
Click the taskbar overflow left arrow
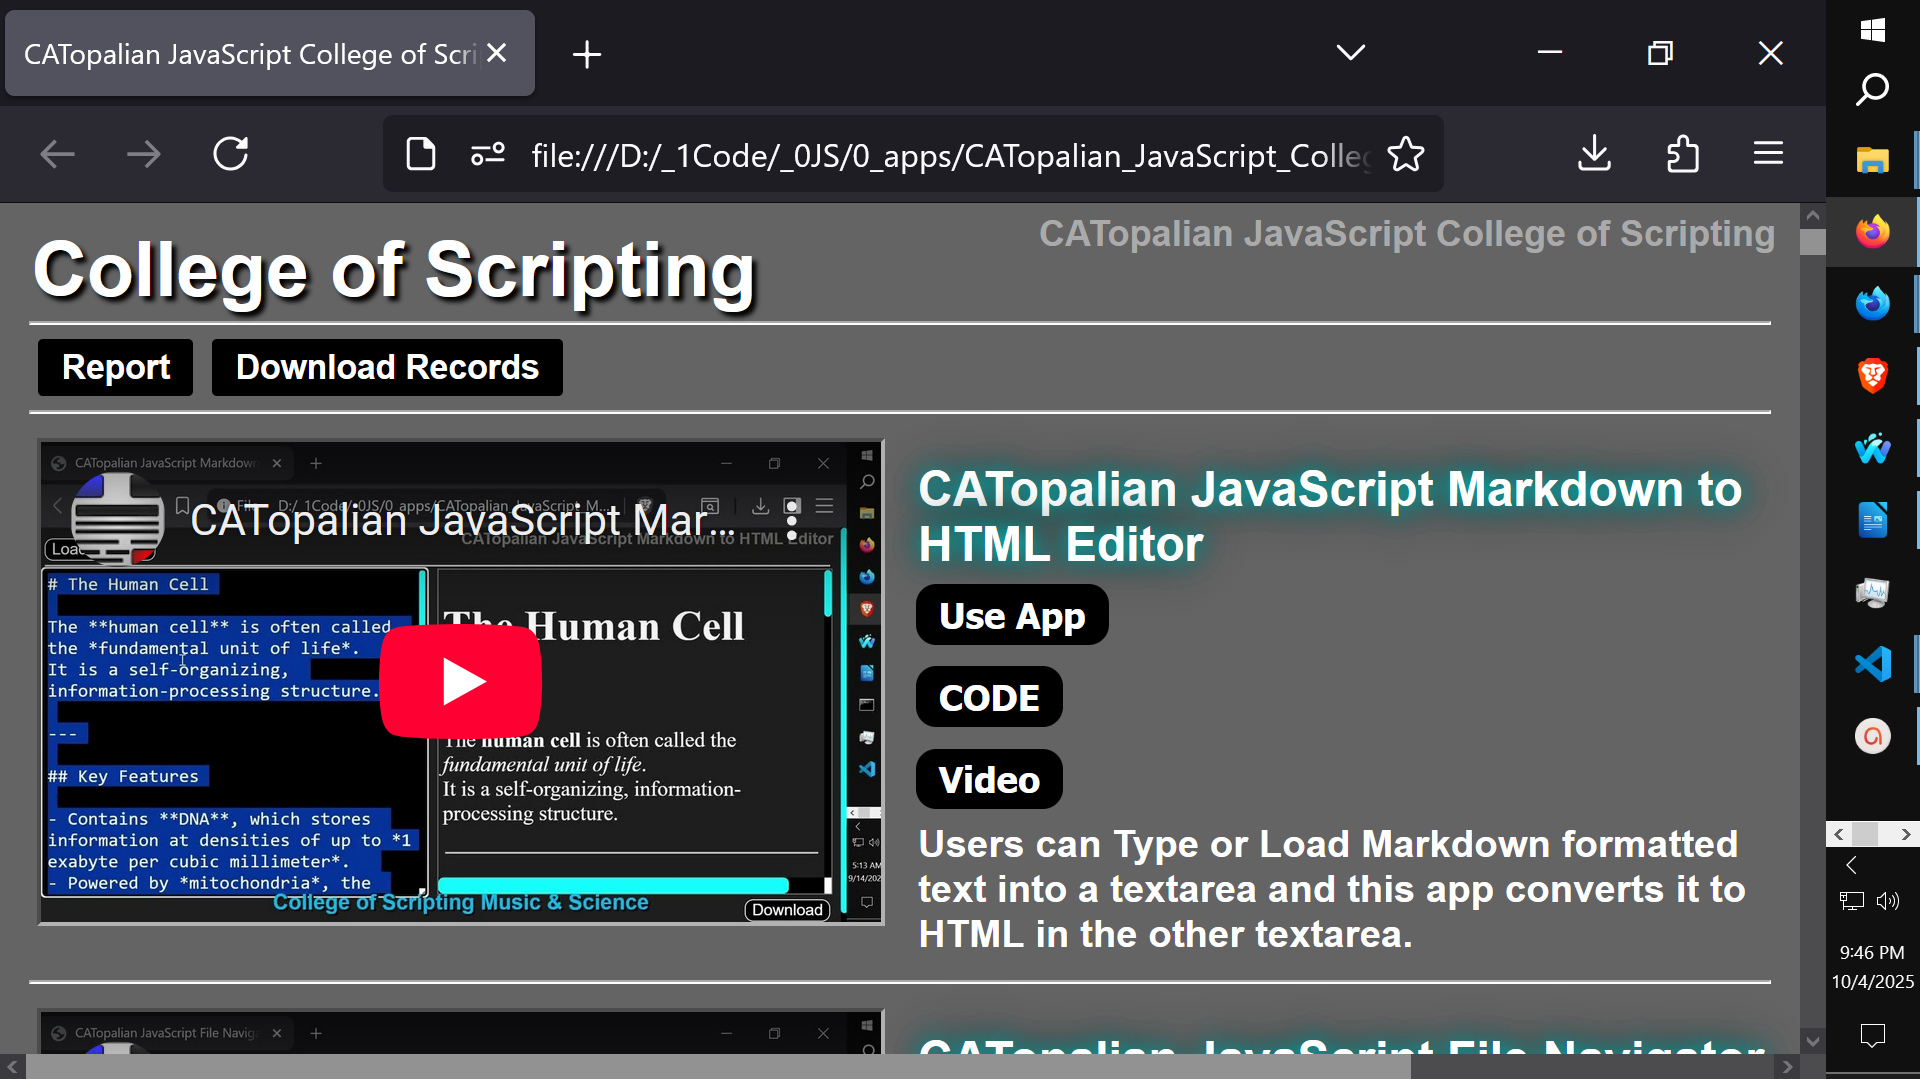(1840, 834)
